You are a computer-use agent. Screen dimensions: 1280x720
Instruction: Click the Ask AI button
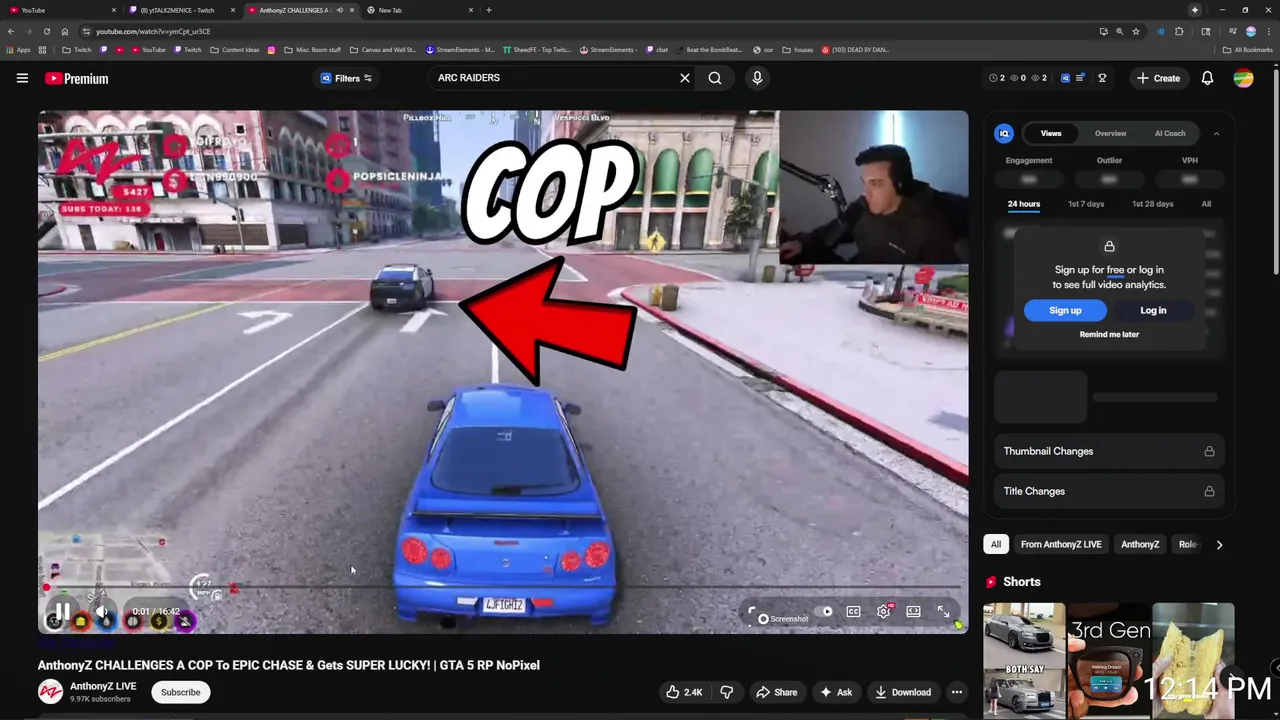pos(836,692)
